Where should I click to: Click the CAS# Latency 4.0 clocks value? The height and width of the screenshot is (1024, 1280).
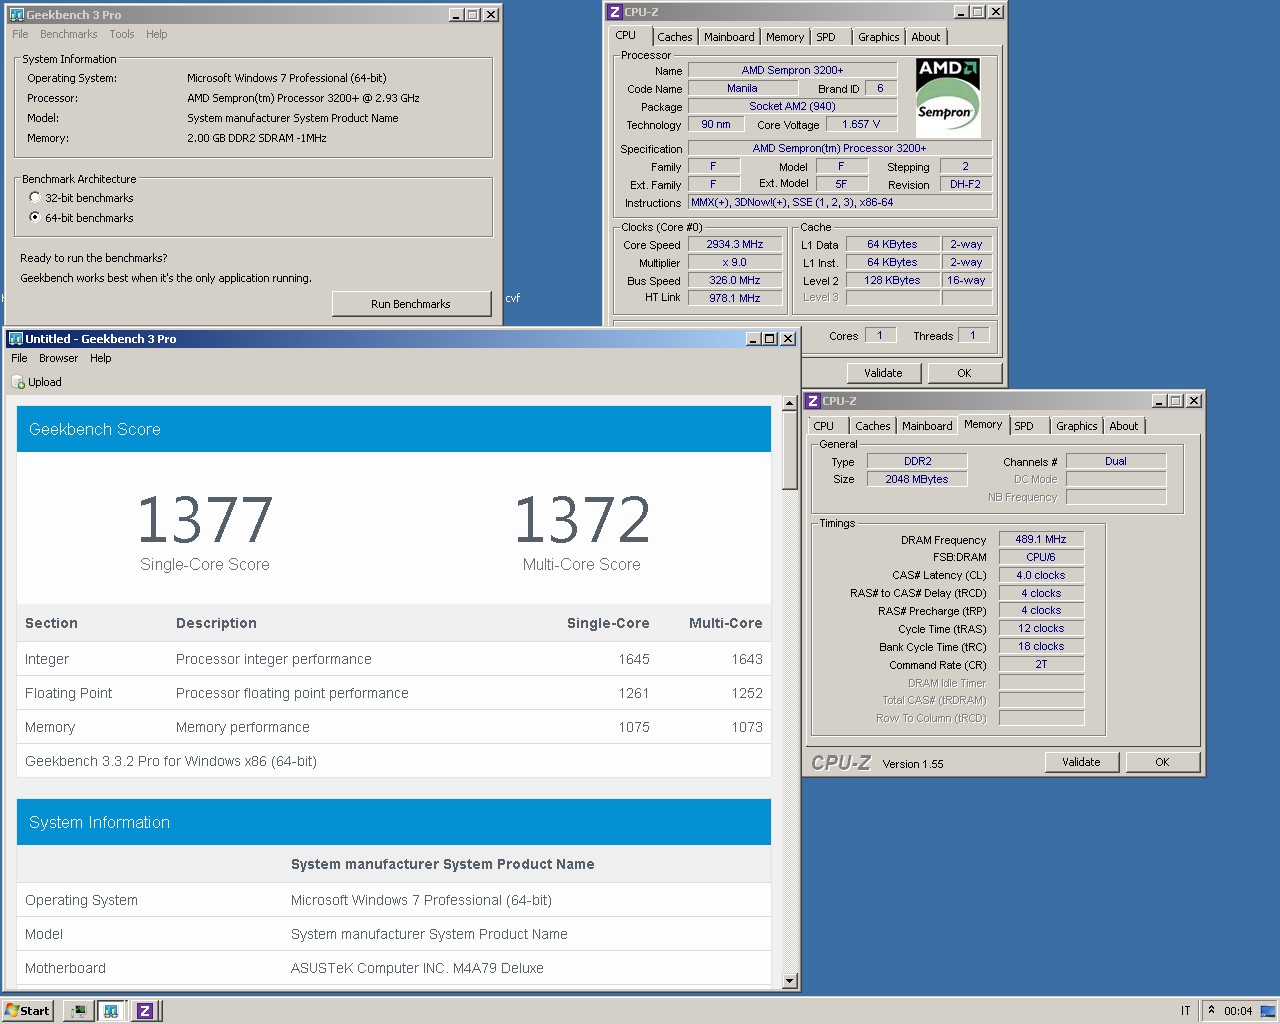pyautogui.click(x=1041, y=575)
